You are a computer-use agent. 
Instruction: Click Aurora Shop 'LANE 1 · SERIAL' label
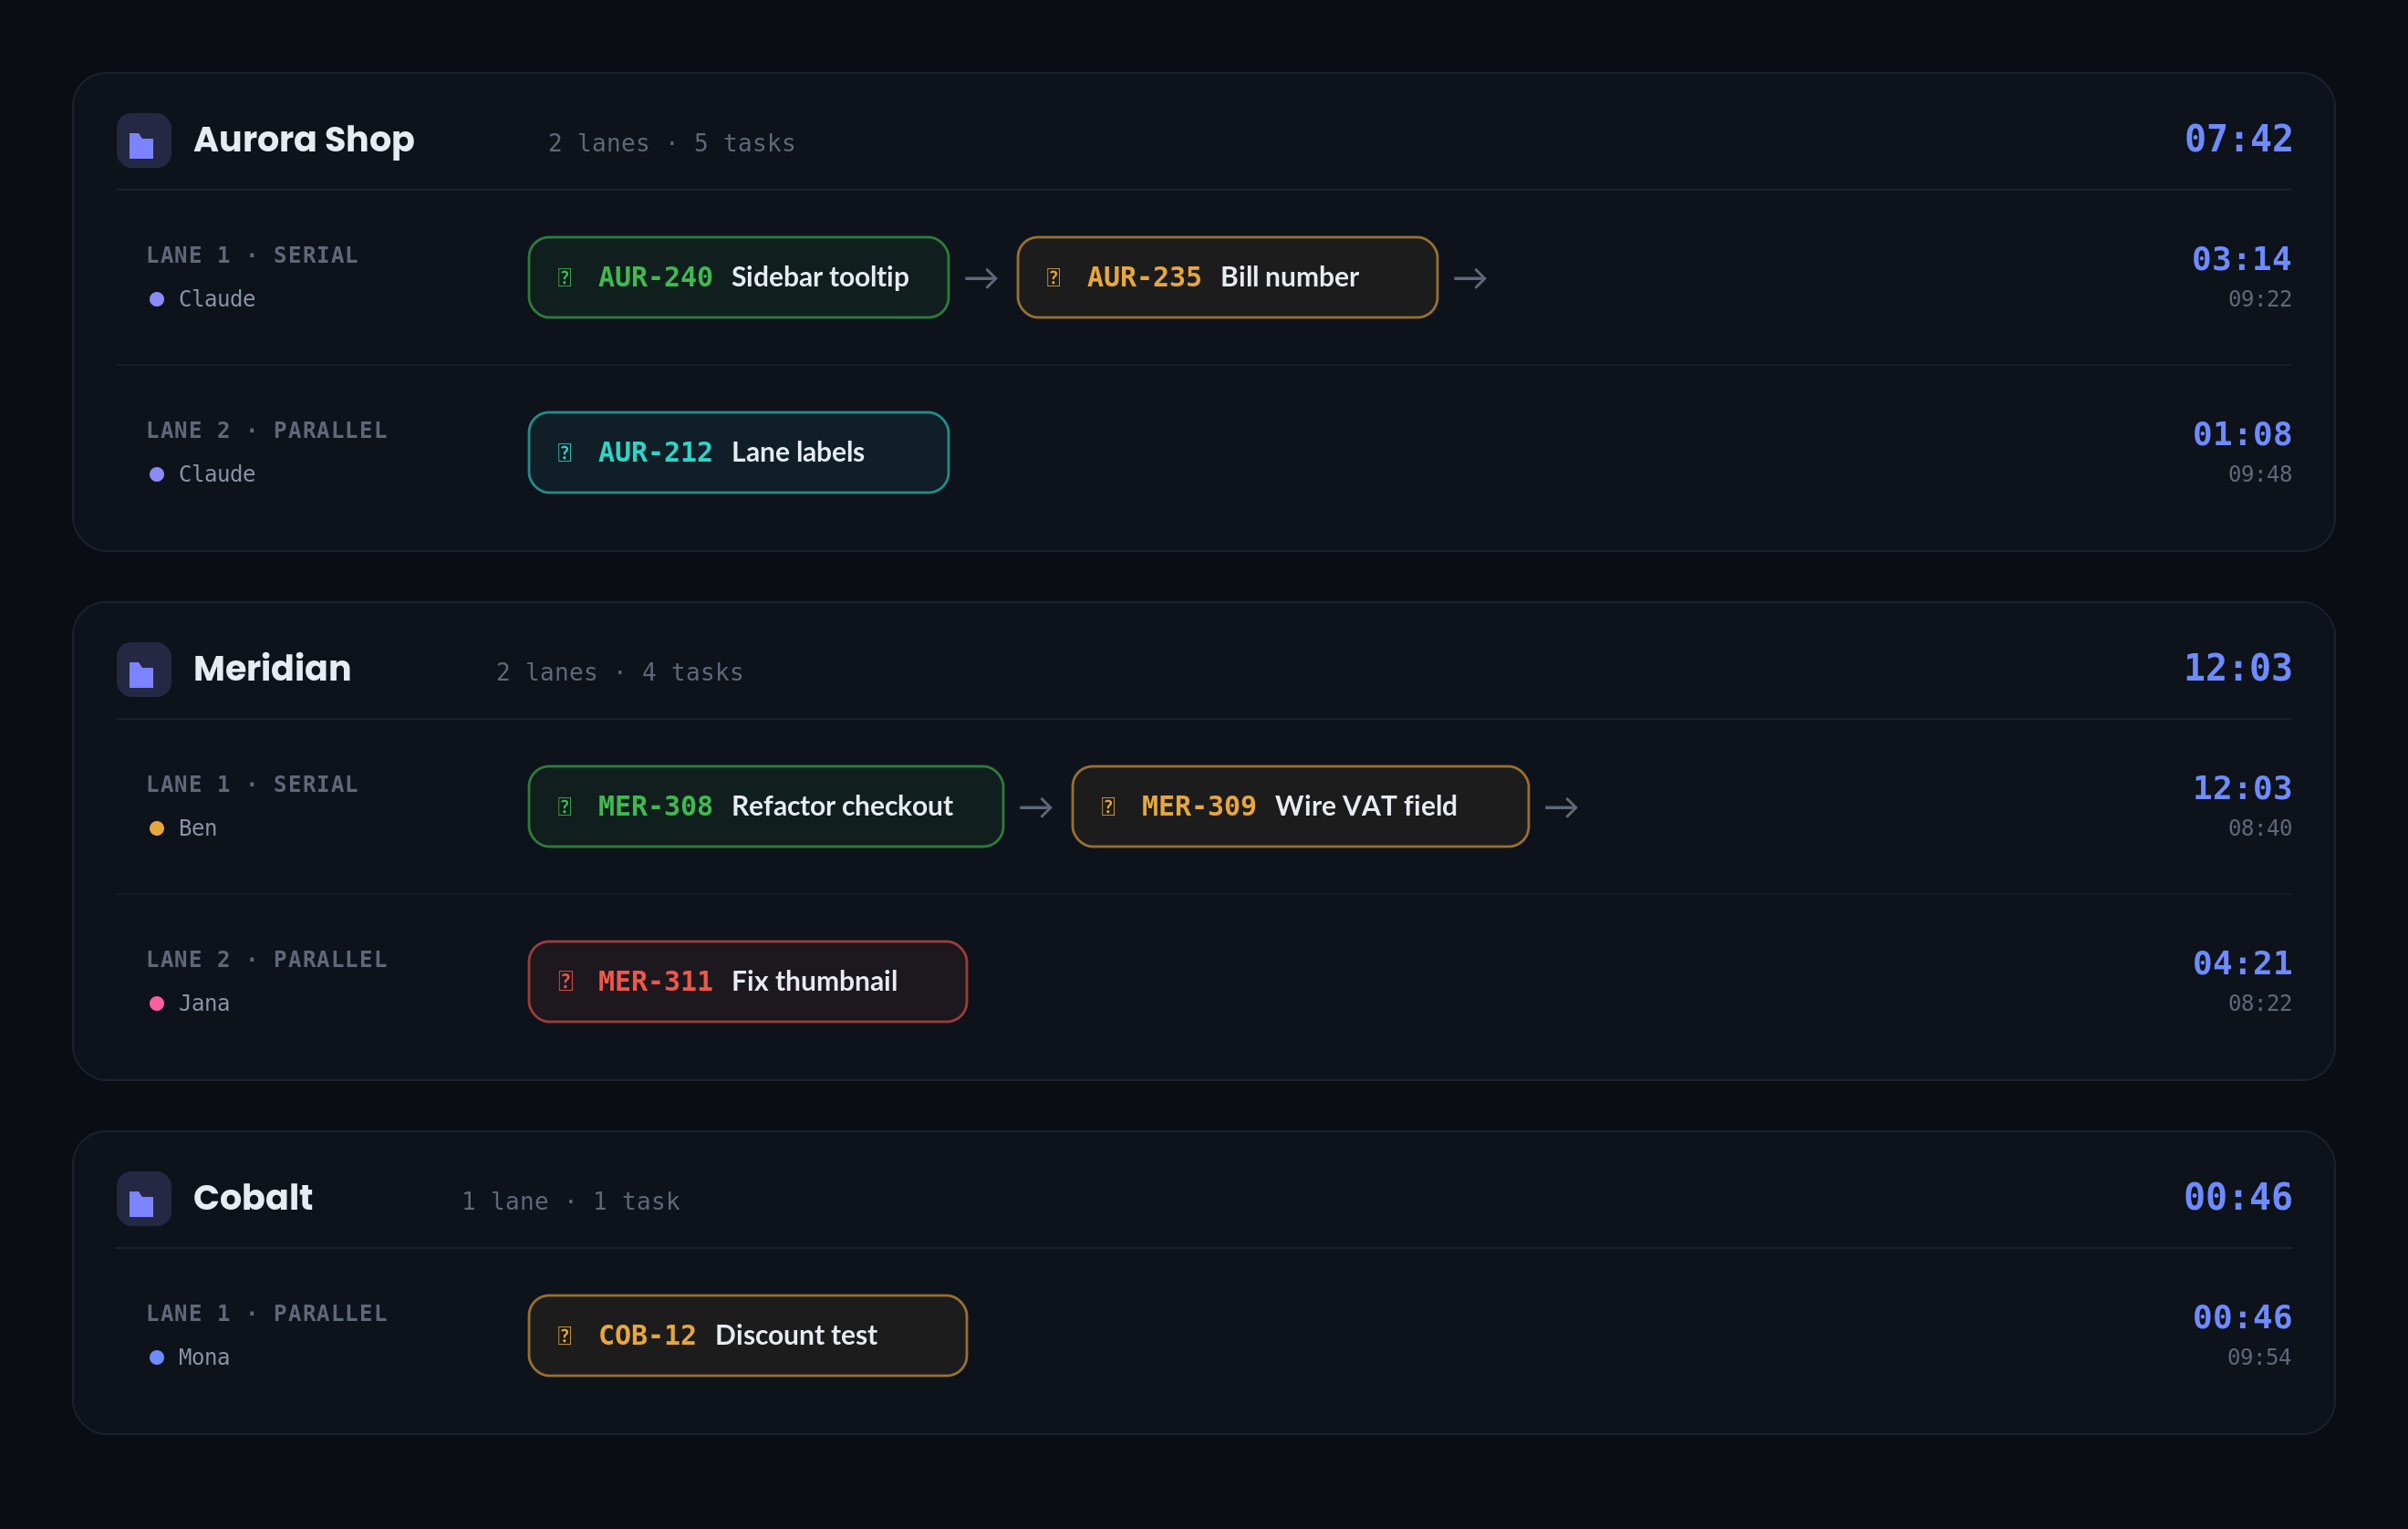click(252, 255)
